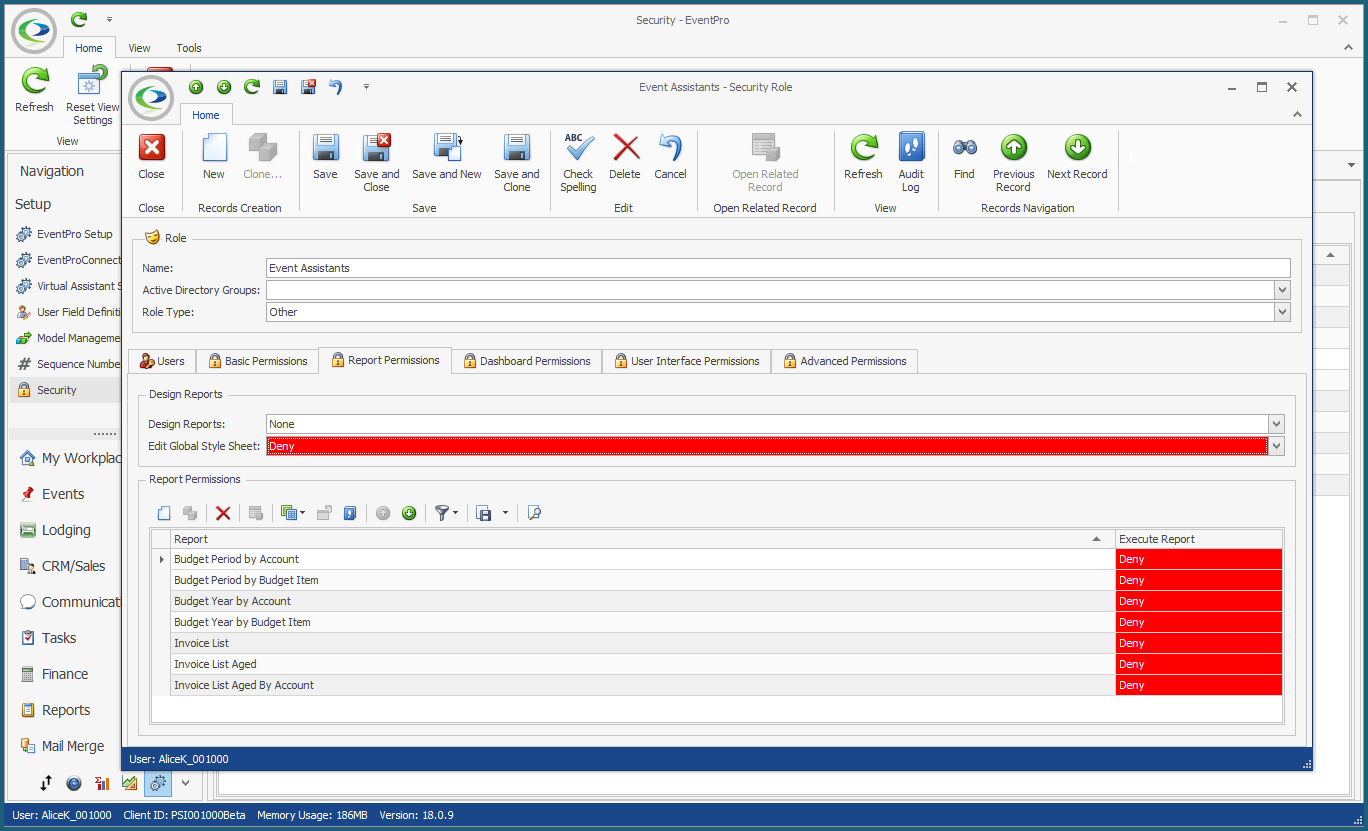
Task: Open quick access toolbar customize arrow in role window
Action: click(x=366, y=87)
